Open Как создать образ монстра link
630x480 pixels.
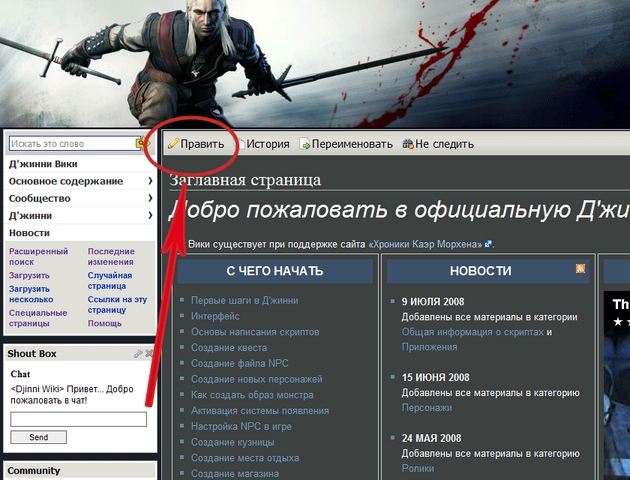click(252, 395)
